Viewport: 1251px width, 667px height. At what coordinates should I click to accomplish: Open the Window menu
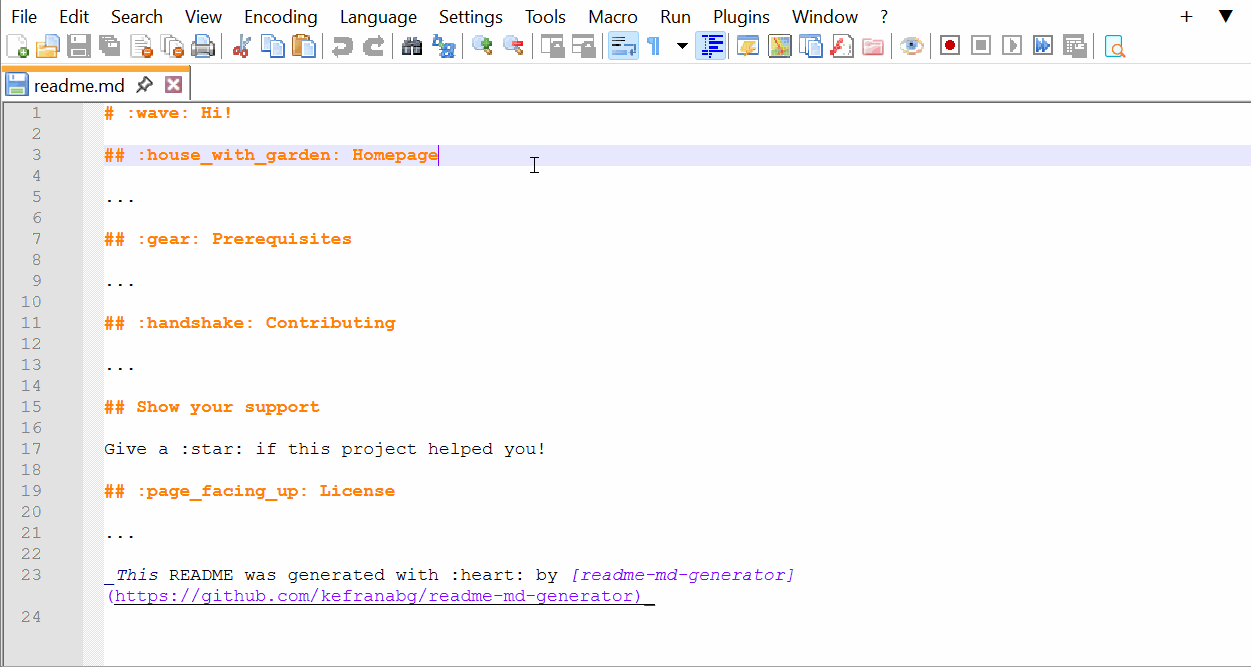pos(825,17)
